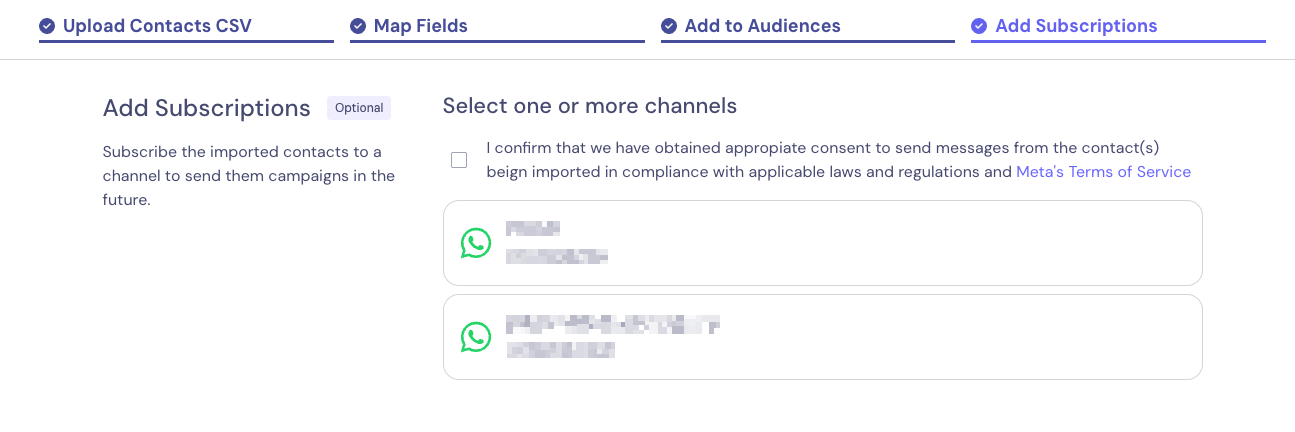This screenshot has width=1295, height=432.
Task: Click the consent statement text
Action: [x=800, y=148]
